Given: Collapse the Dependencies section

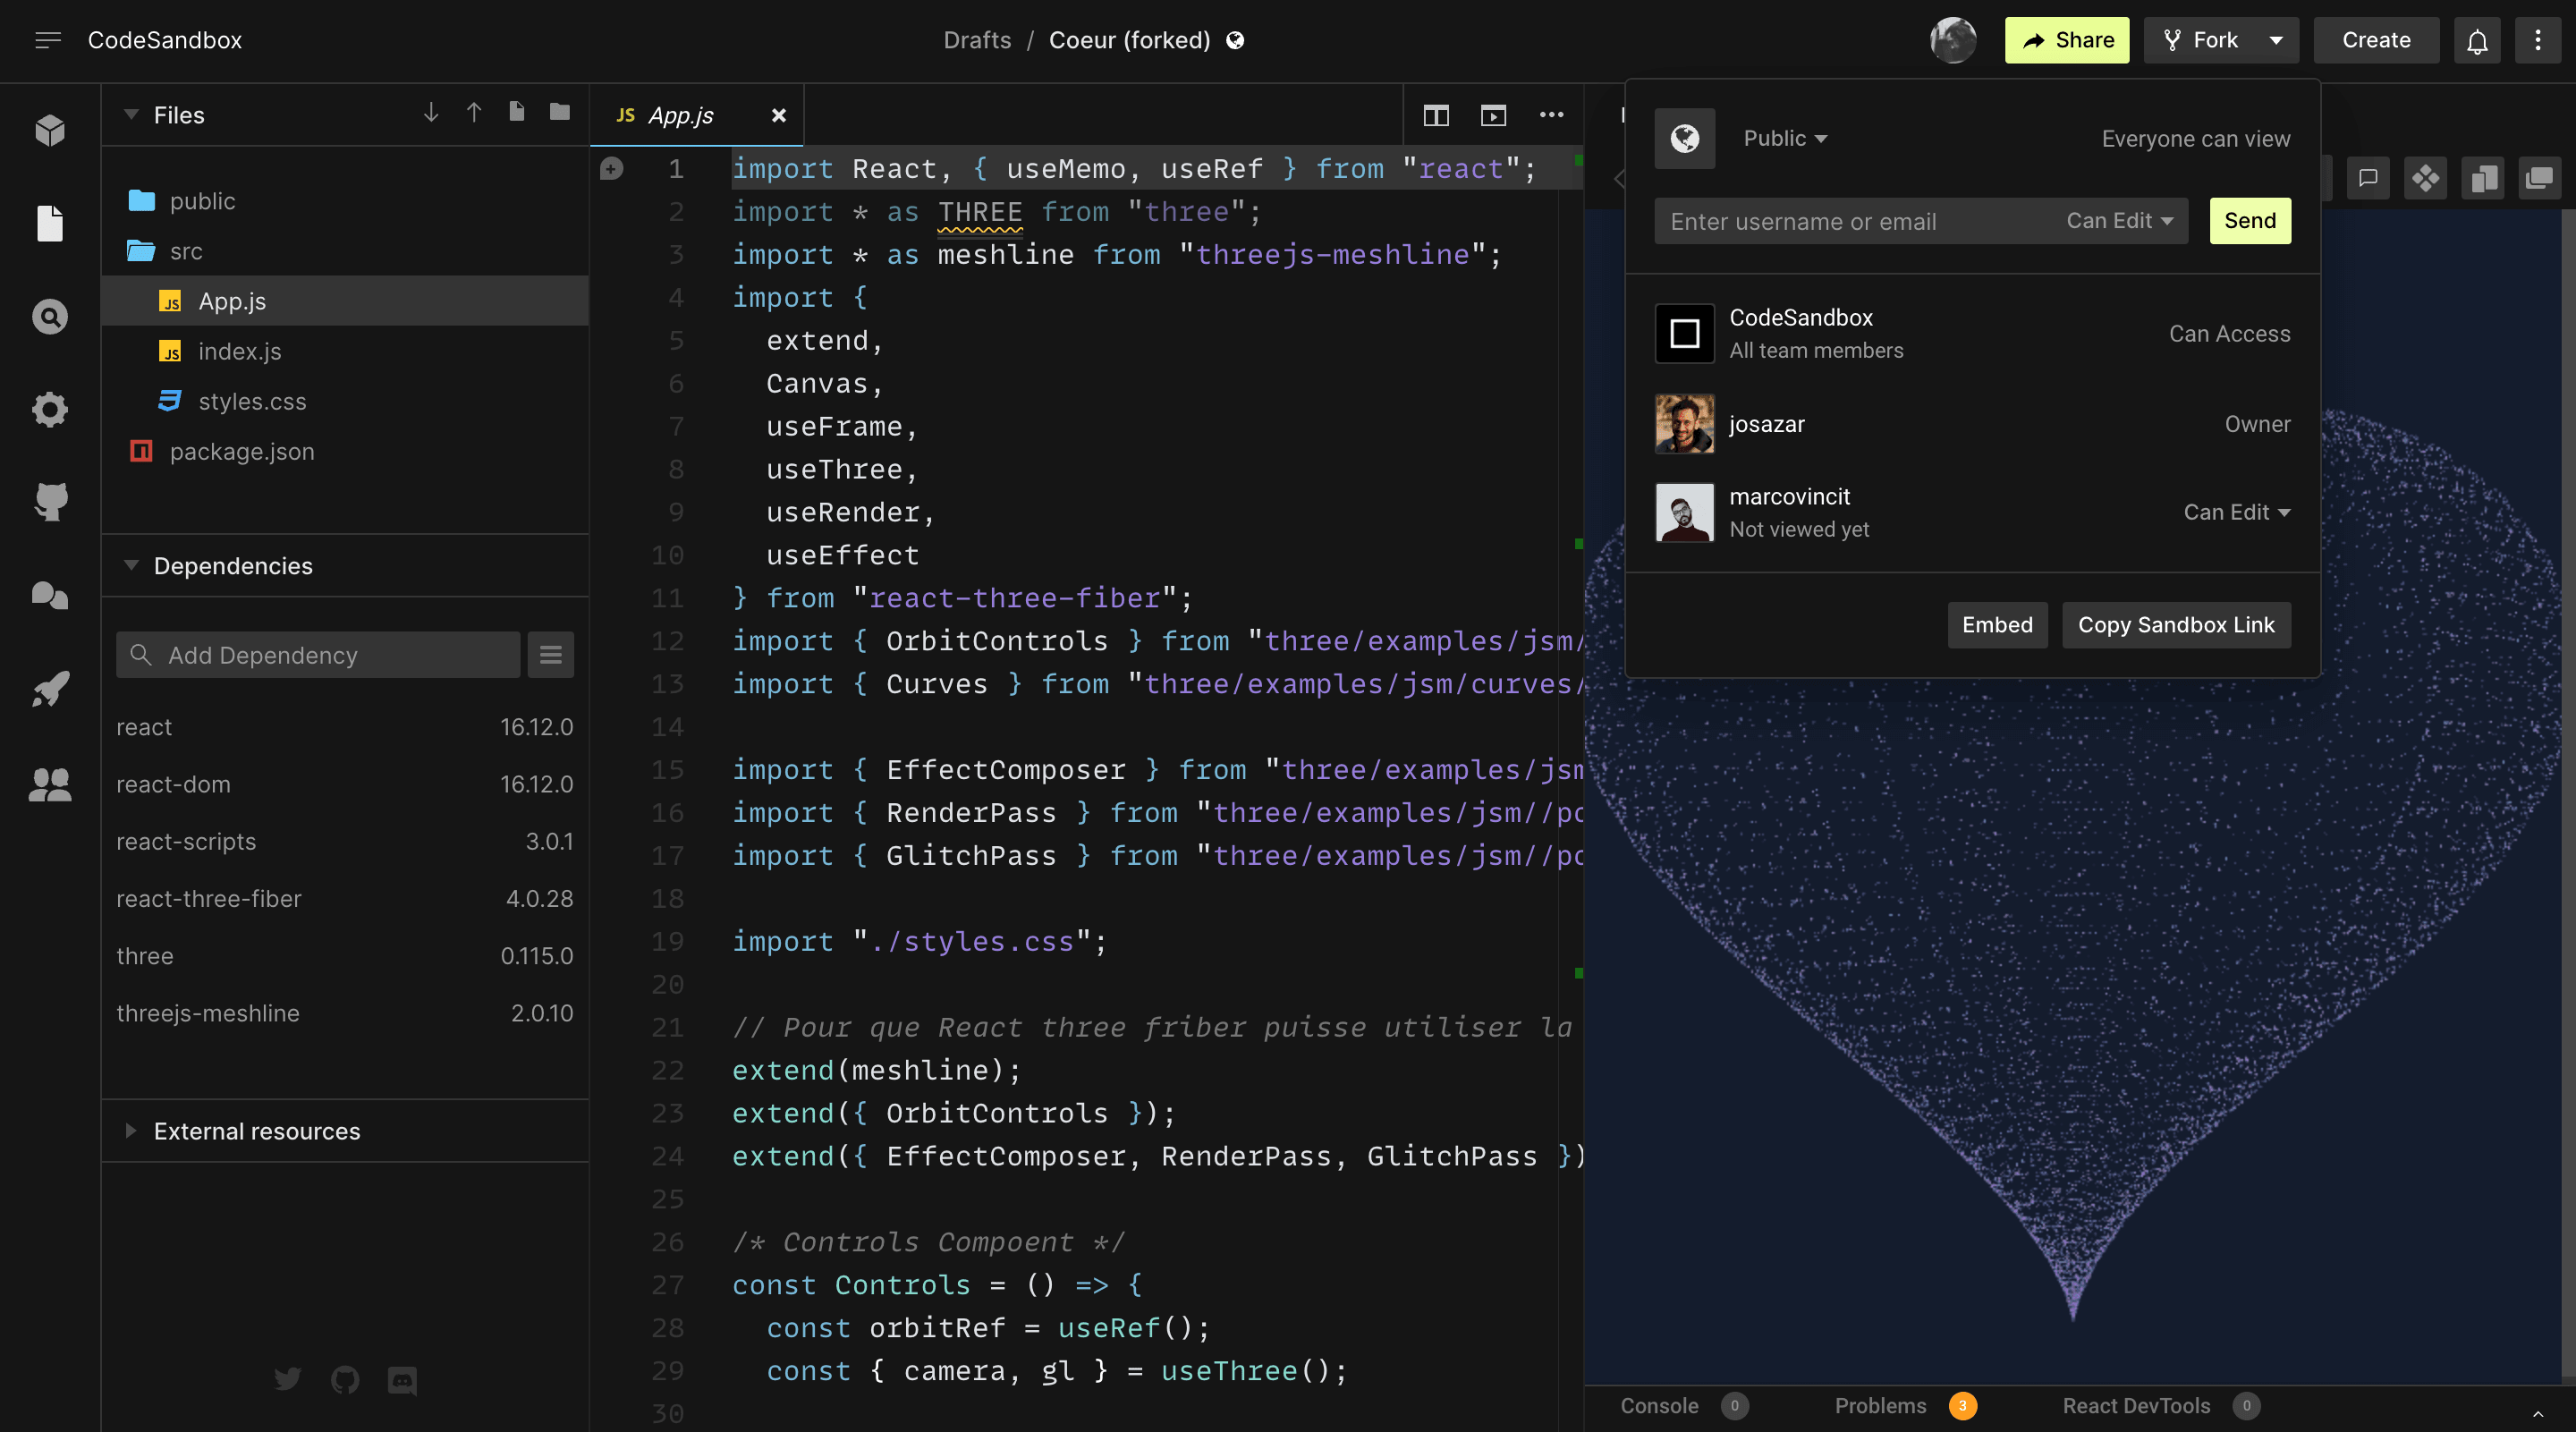Looking at the screenshot, I should [232, 566].
